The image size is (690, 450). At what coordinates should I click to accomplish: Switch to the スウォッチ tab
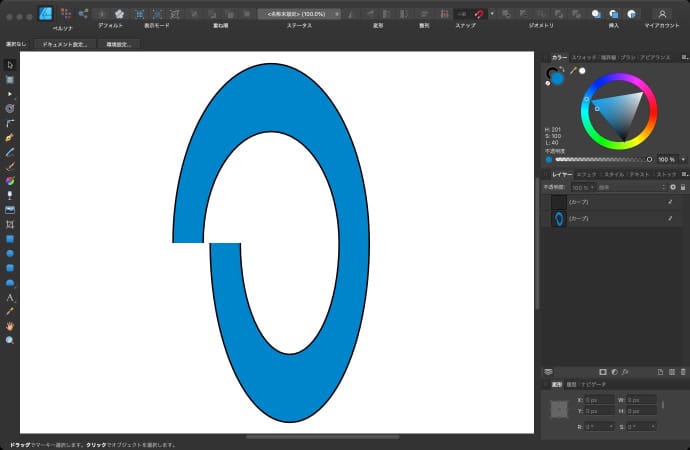coord(585,58)
